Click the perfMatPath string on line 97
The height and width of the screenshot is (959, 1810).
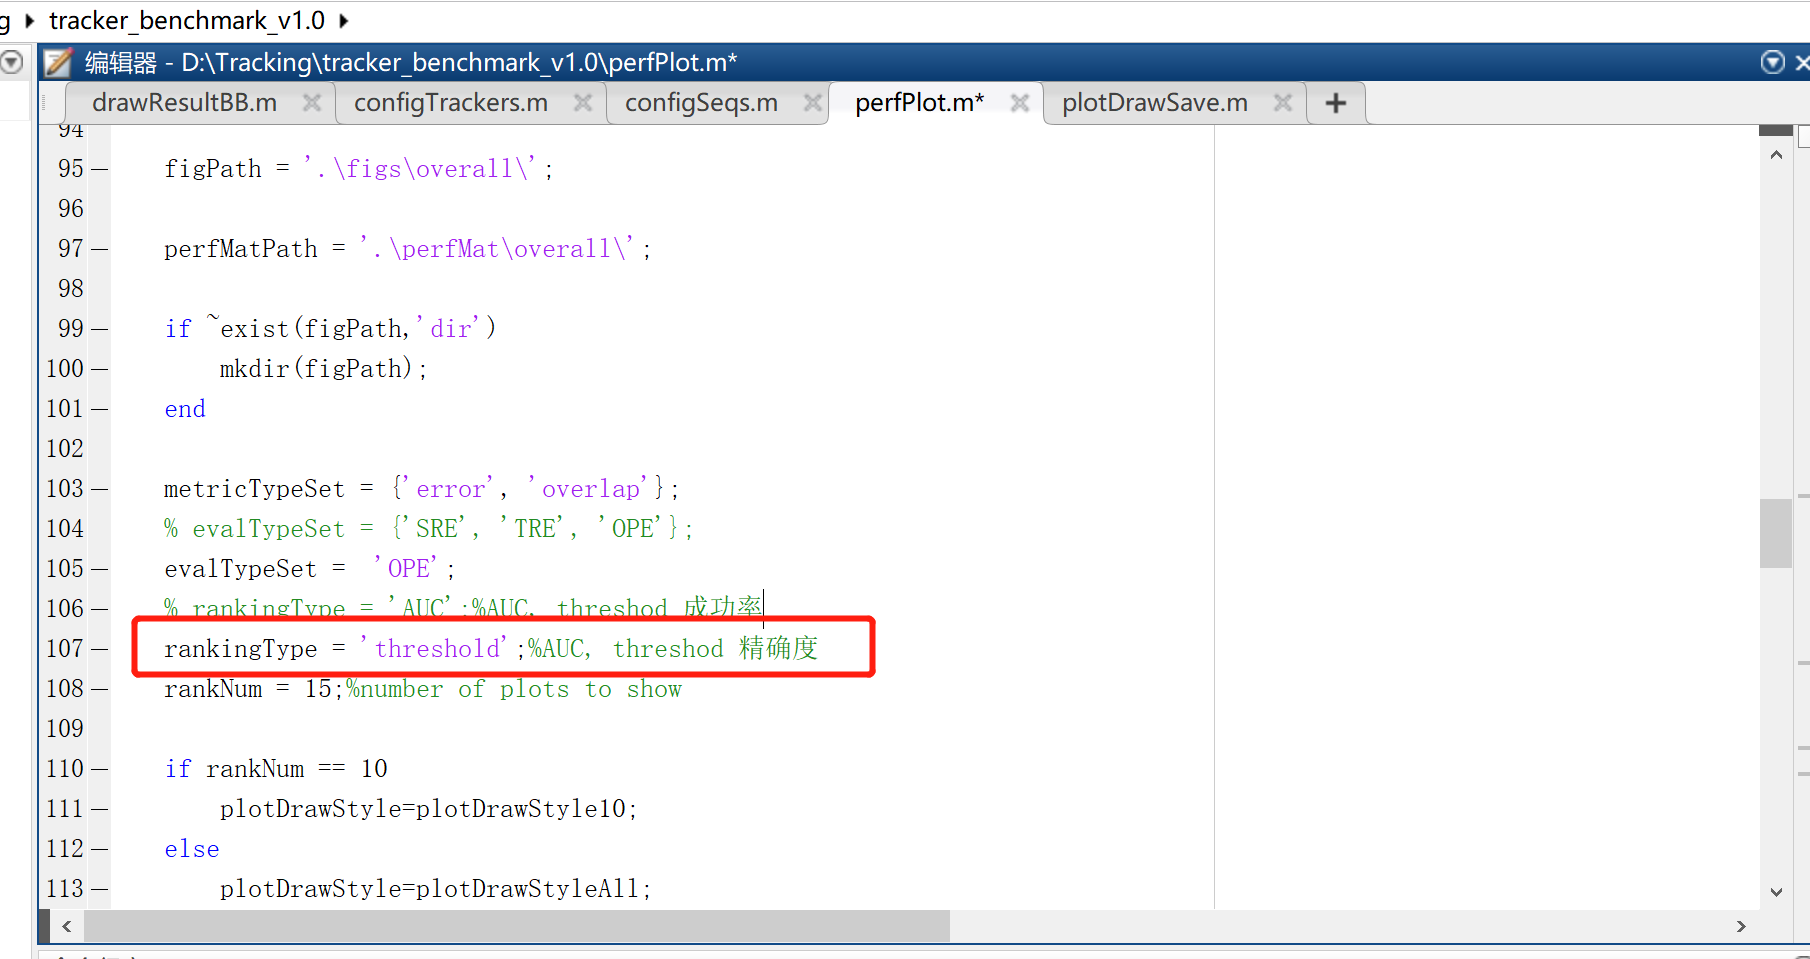tap(498, 248)
